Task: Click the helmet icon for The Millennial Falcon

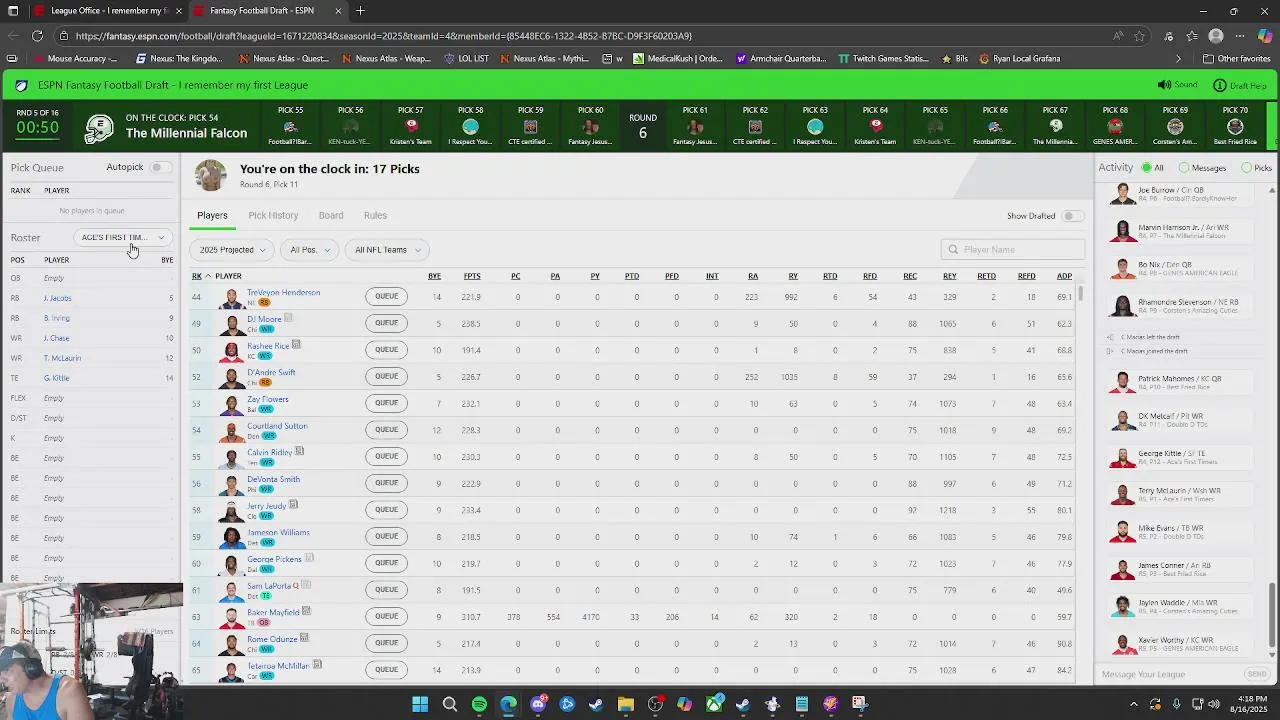Action: pos(99,128)
